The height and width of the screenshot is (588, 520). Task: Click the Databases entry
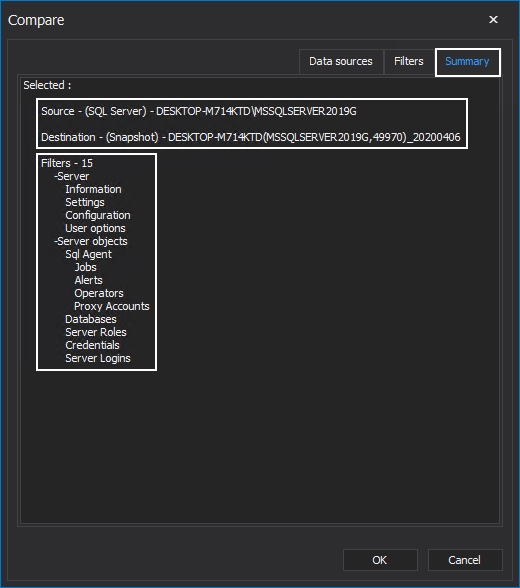pos(91,319)
